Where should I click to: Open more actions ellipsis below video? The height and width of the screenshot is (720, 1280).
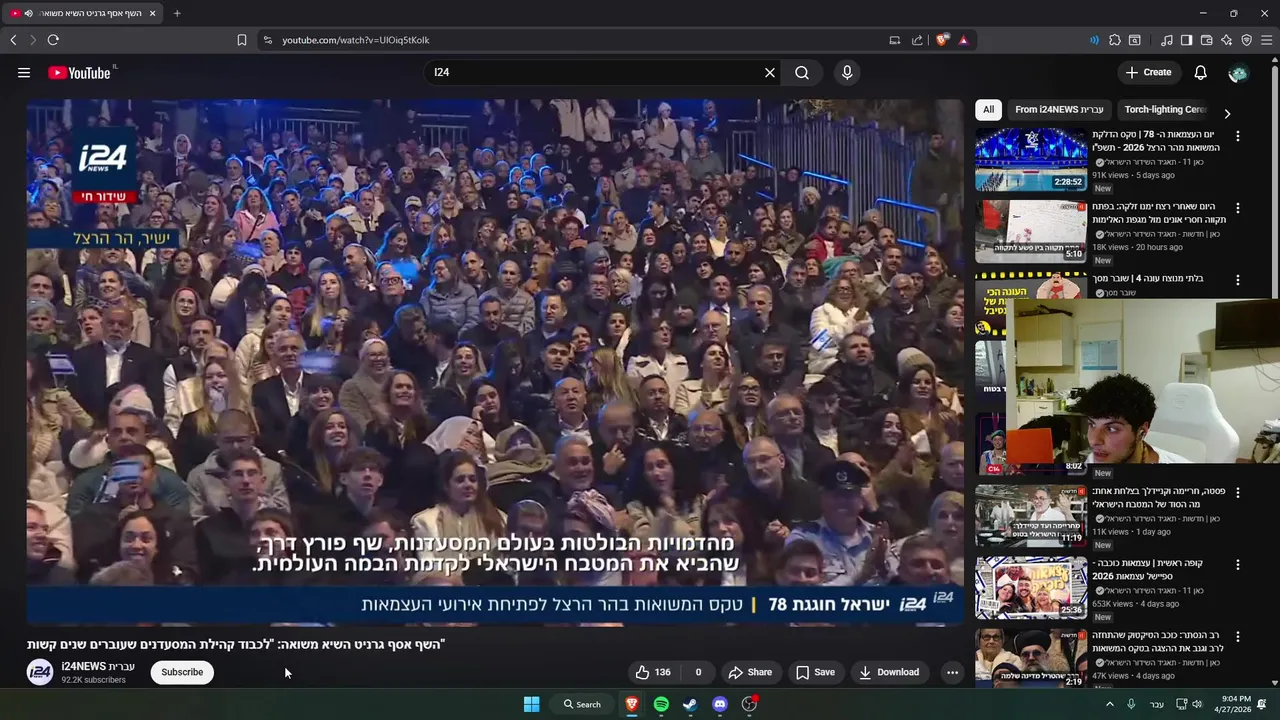[x=952, y=672]
